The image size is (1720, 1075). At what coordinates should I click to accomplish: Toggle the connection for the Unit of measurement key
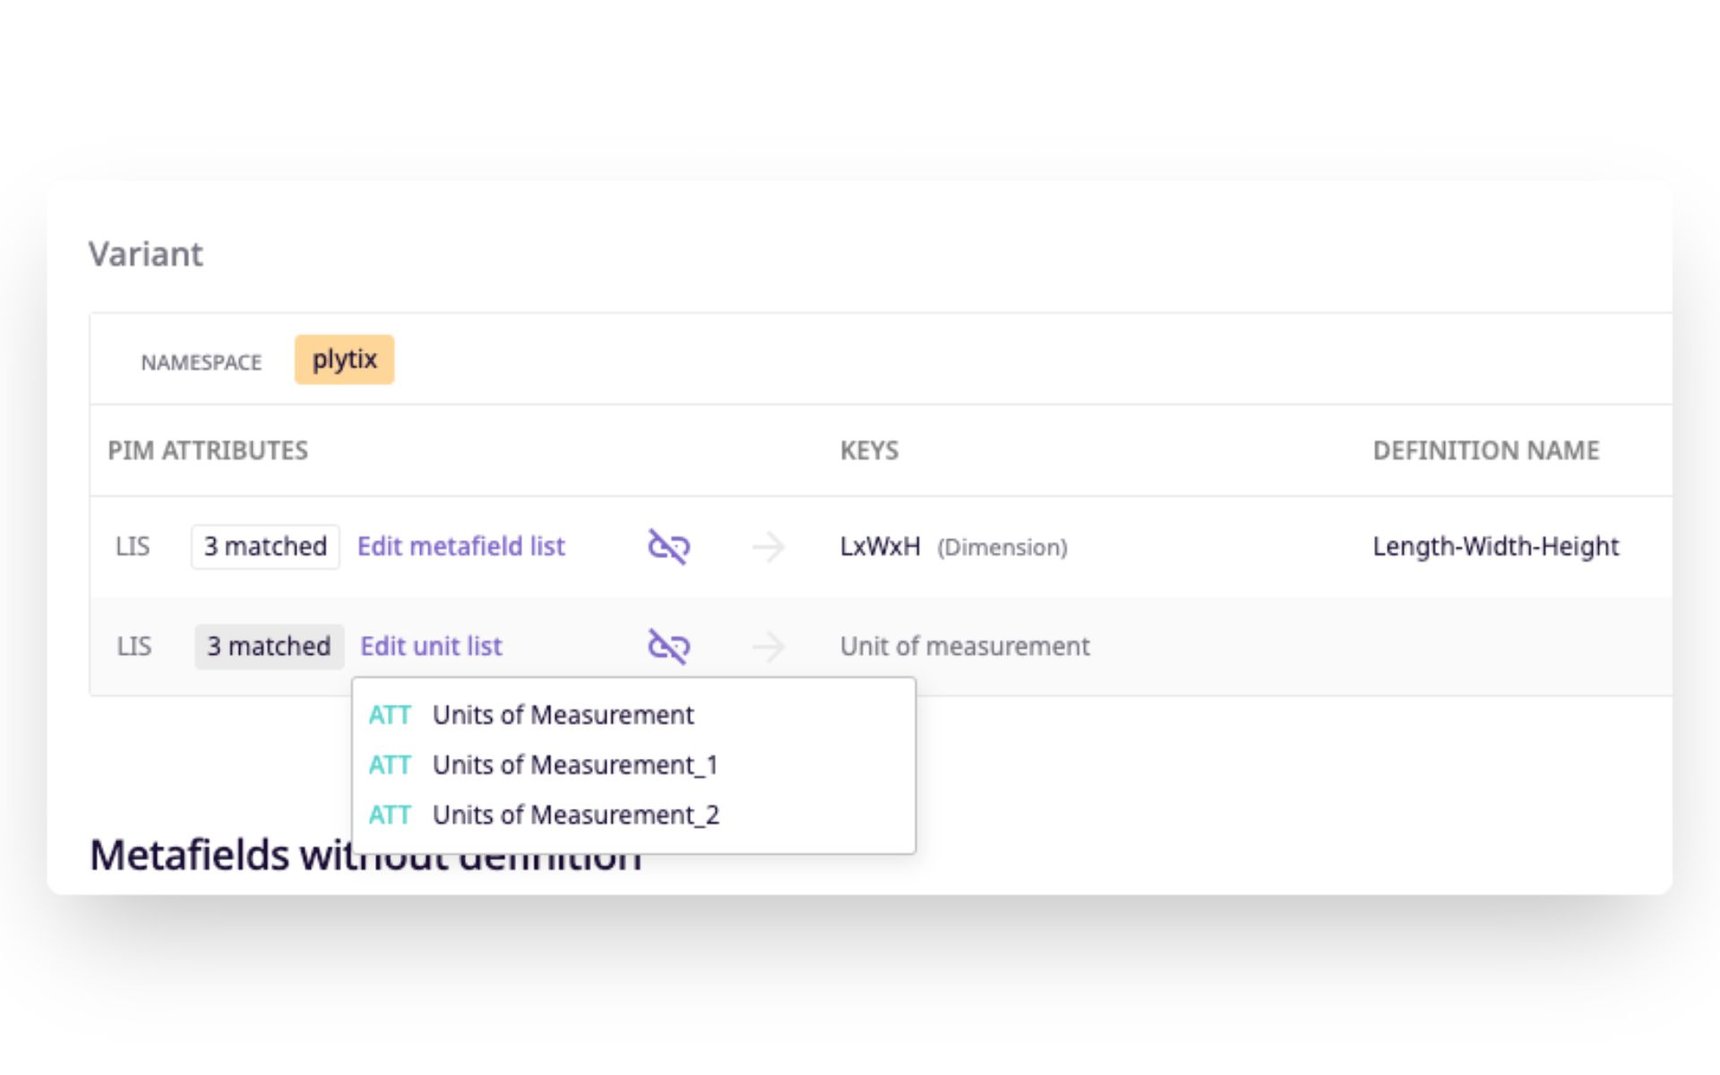click(x=668, y=646)
